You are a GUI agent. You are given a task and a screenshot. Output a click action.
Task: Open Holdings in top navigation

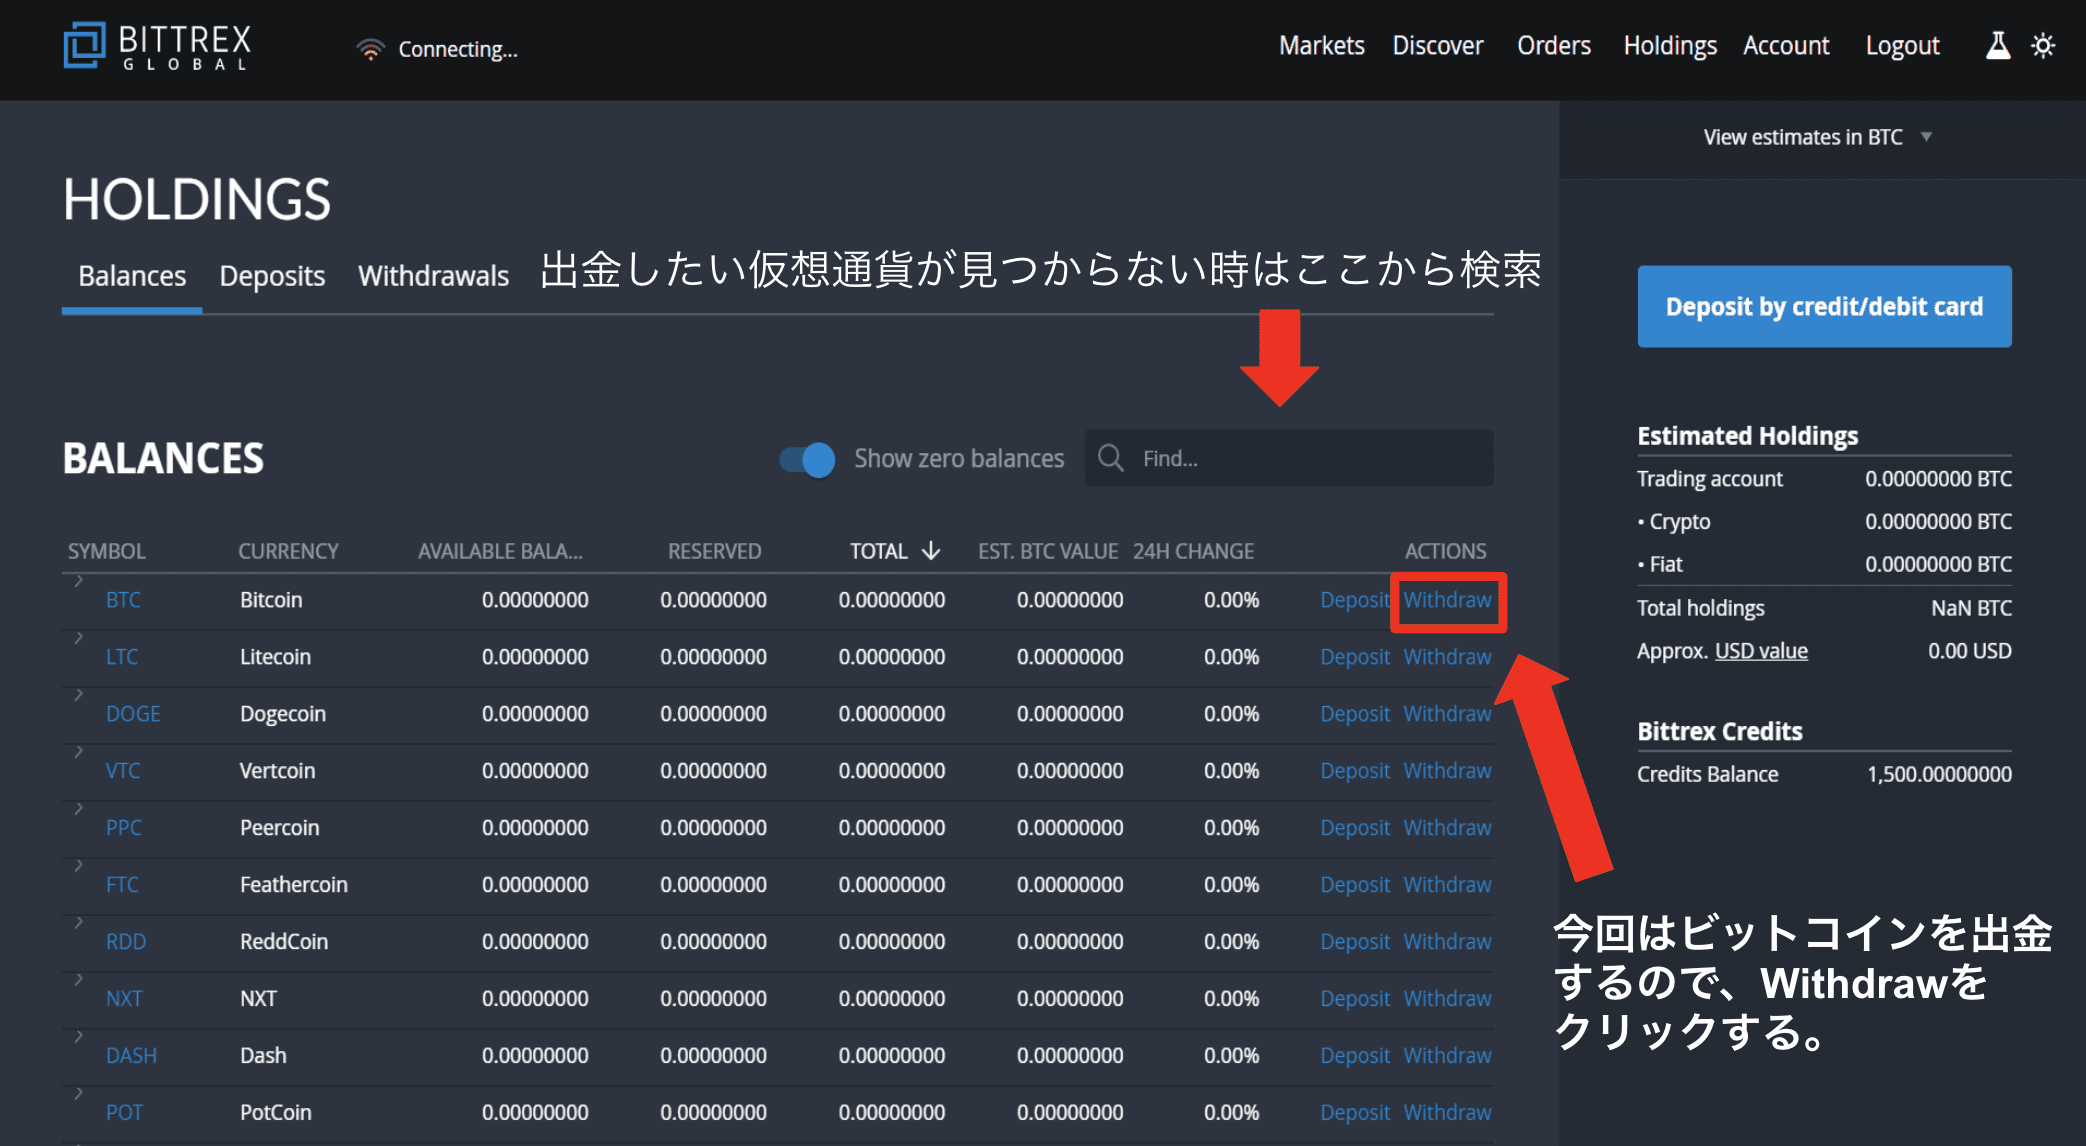(1670, 46)
